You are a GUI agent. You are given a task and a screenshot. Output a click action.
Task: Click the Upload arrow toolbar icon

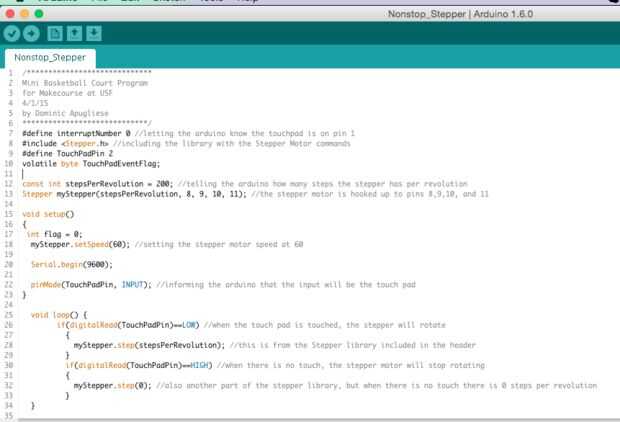[x=31, y=34]
